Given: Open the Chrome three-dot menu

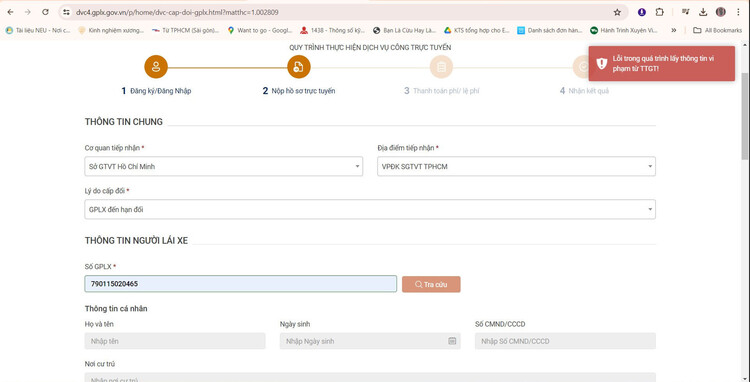Looking at the screenshot, I should (738, 12).
